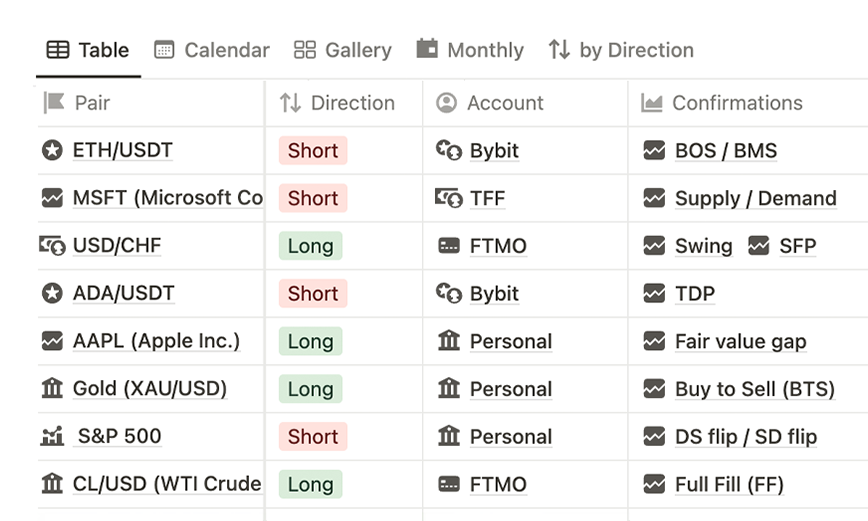The width and height of the screenshot is (868, 521).
Task: Click the index chart icon beside S&P 500
Action: pyautogui.click(x=52, y=437)
